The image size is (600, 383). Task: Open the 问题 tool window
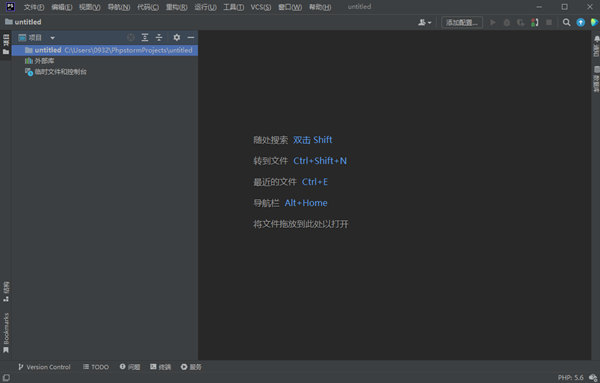tap(130, 367)
